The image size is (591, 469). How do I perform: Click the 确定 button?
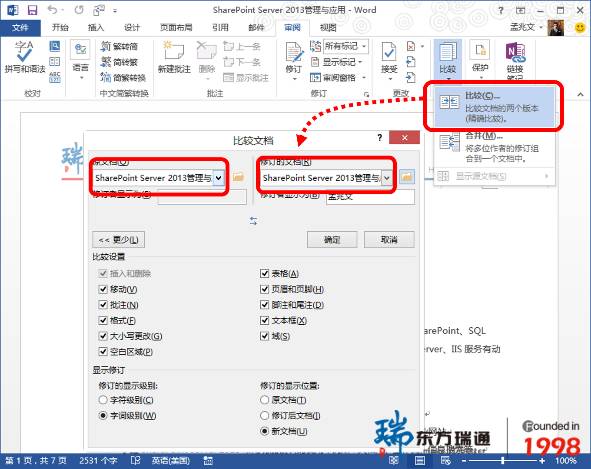332,239
